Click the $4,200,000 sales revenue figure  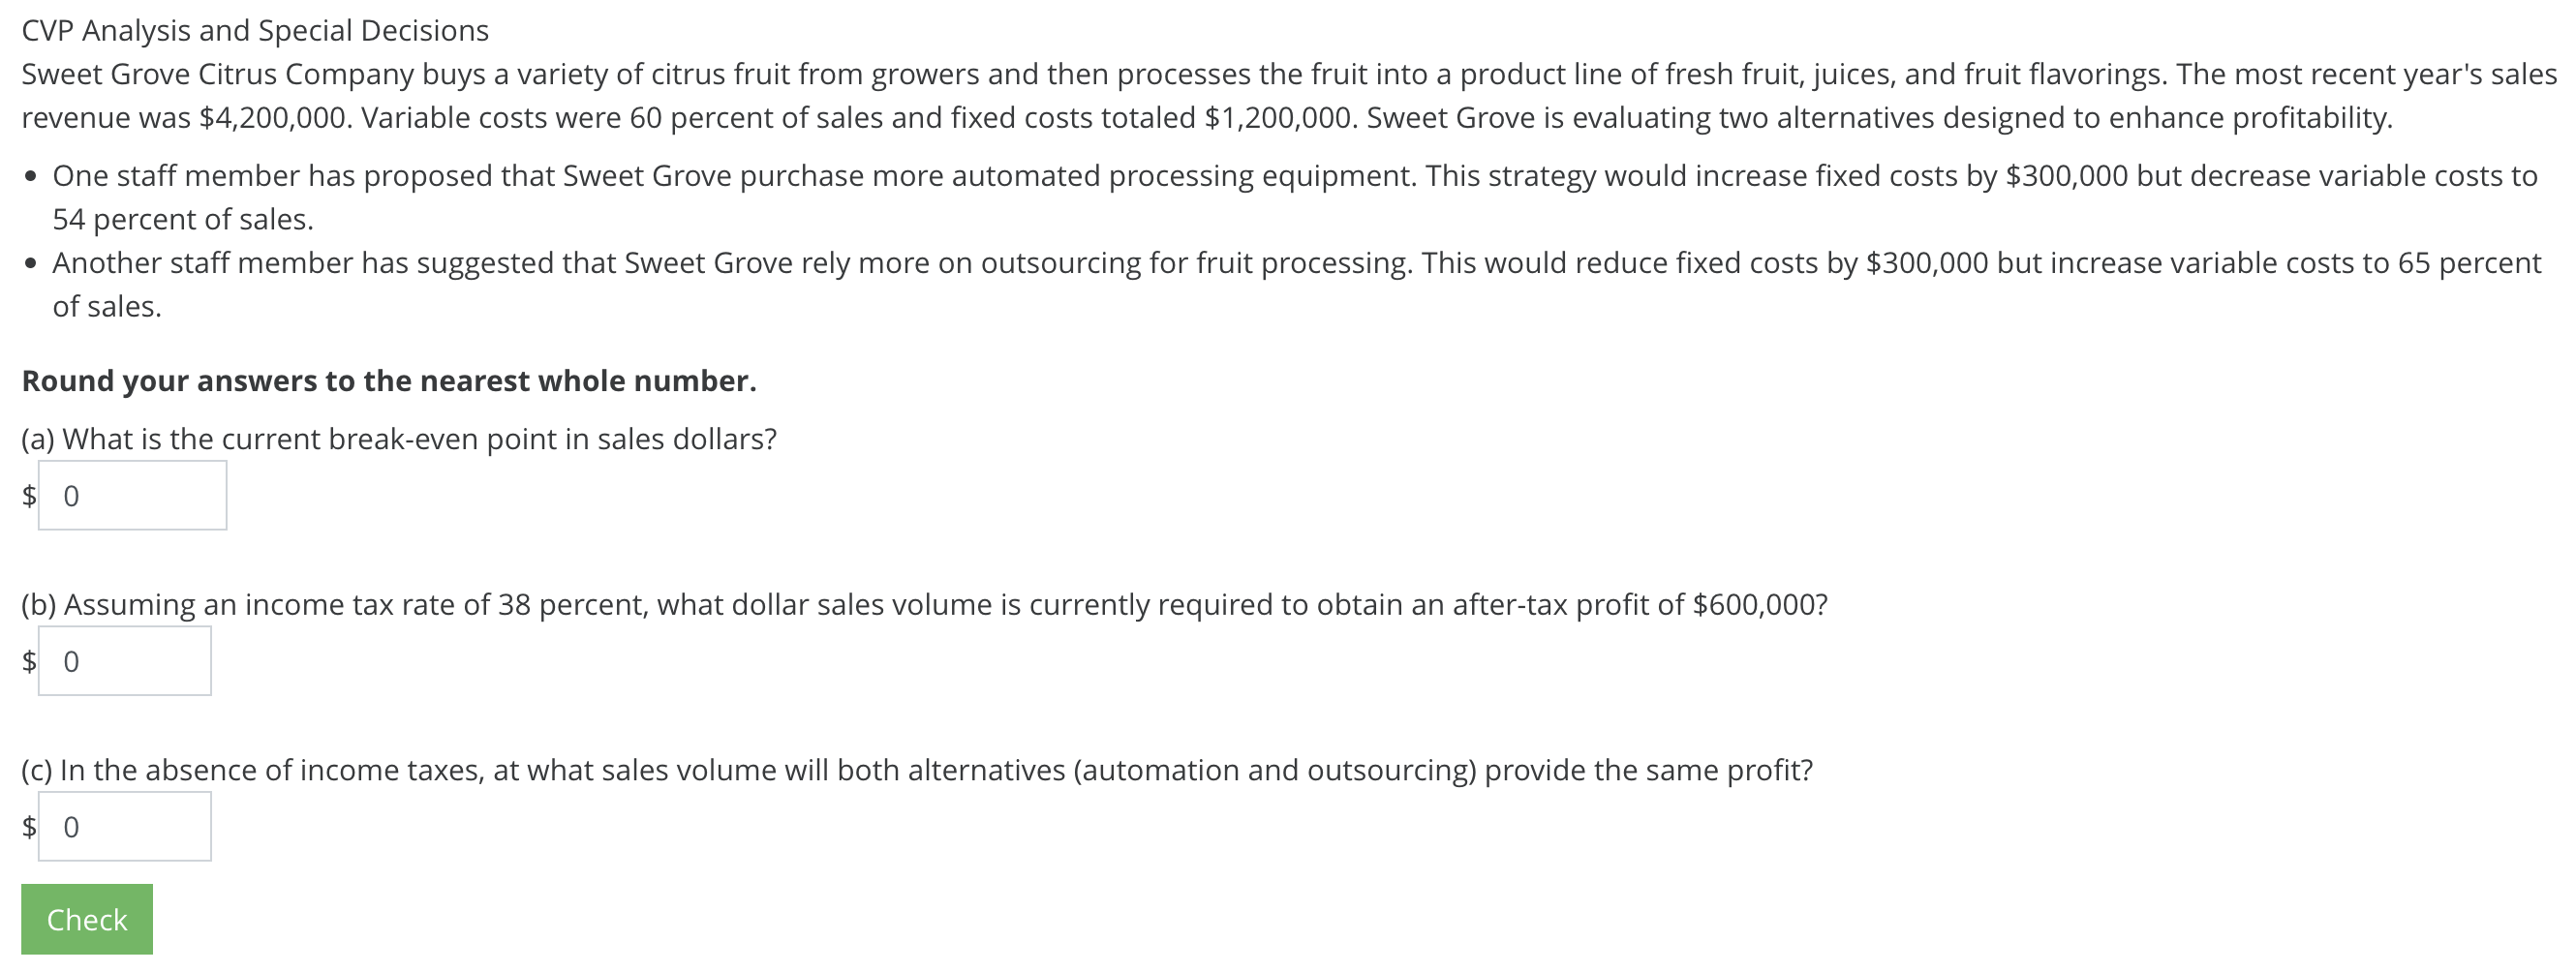[274, 118]
